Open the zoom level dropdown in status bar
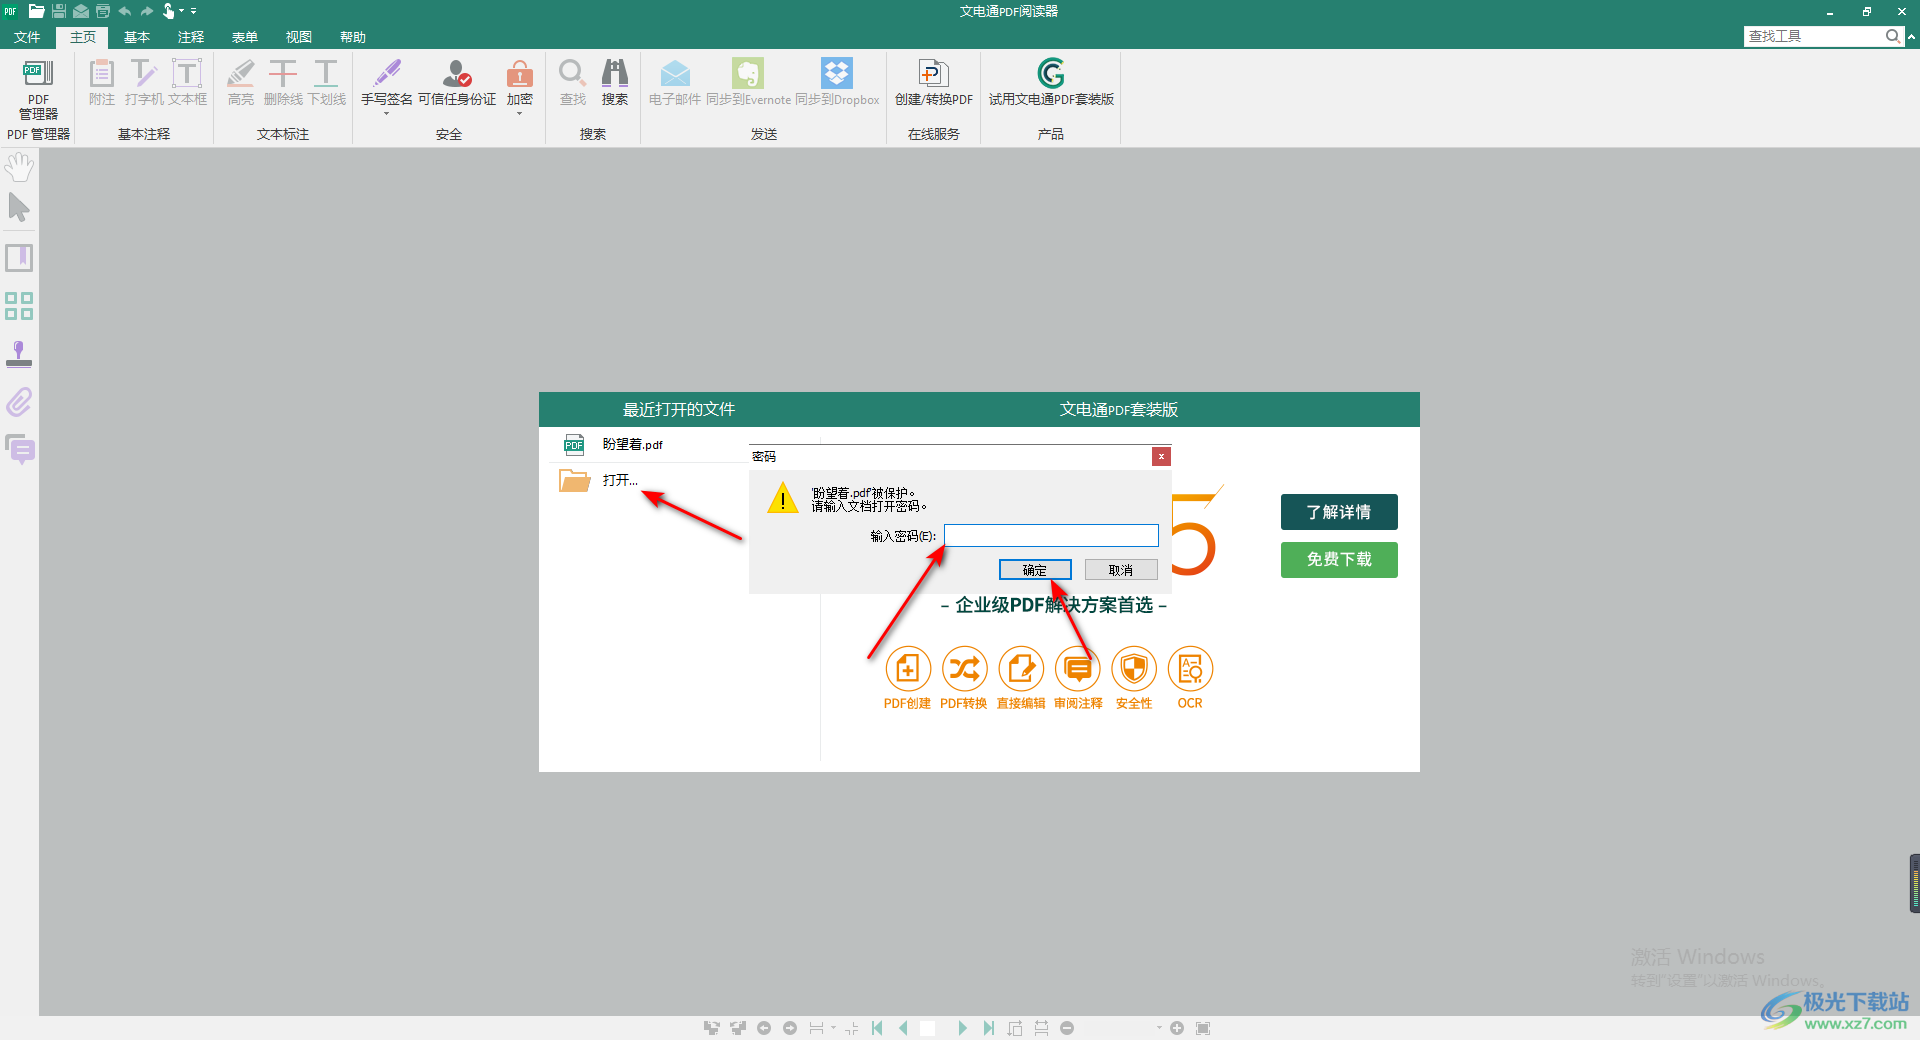Image resolution: width=1920 pixels, height=1040 pixels. [x=1159, y=1028]
